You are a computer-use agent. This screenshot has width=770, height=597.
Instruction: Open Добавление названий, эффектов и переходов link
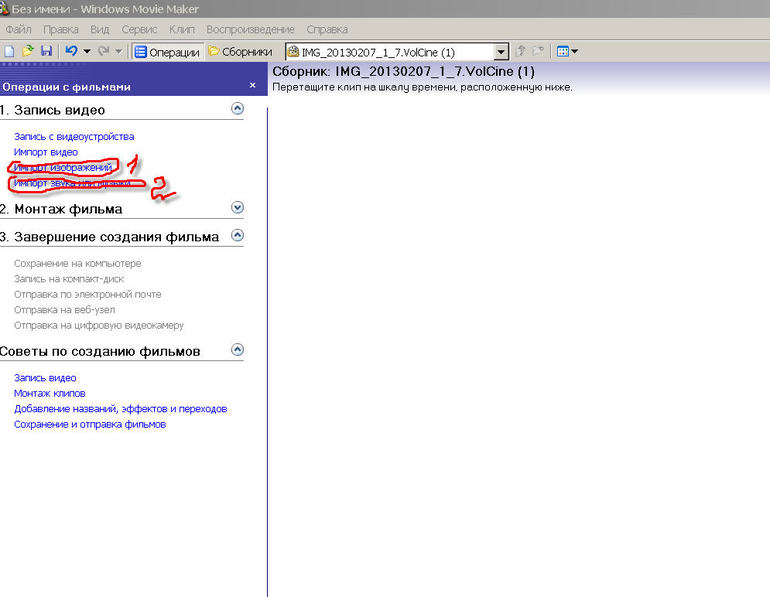120,409
